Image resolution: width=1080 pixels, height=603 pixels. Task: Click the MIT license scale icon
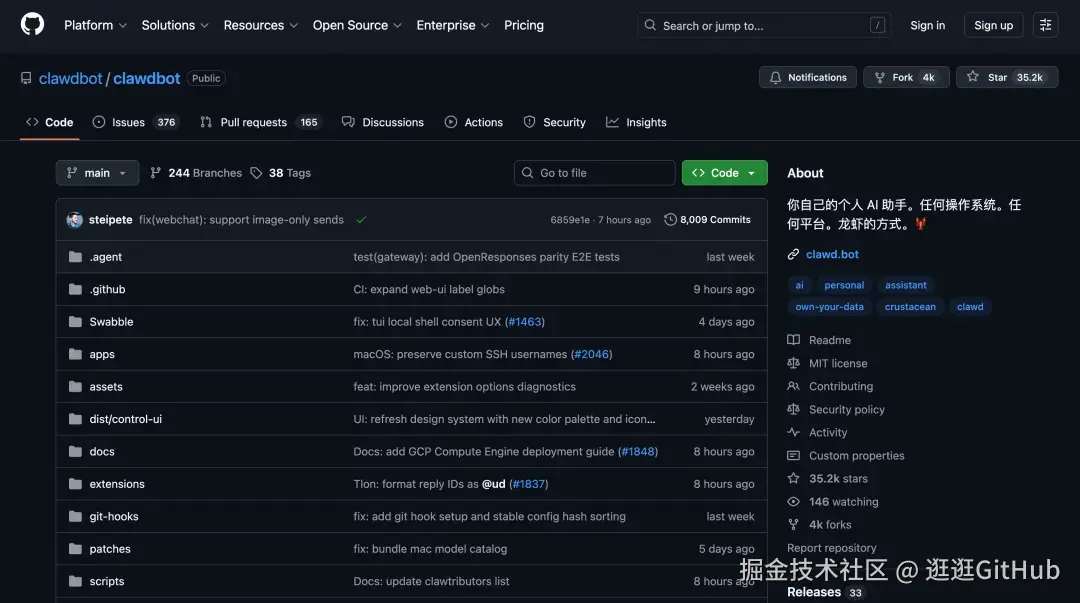pyautogui.click(x=793, y=363)
